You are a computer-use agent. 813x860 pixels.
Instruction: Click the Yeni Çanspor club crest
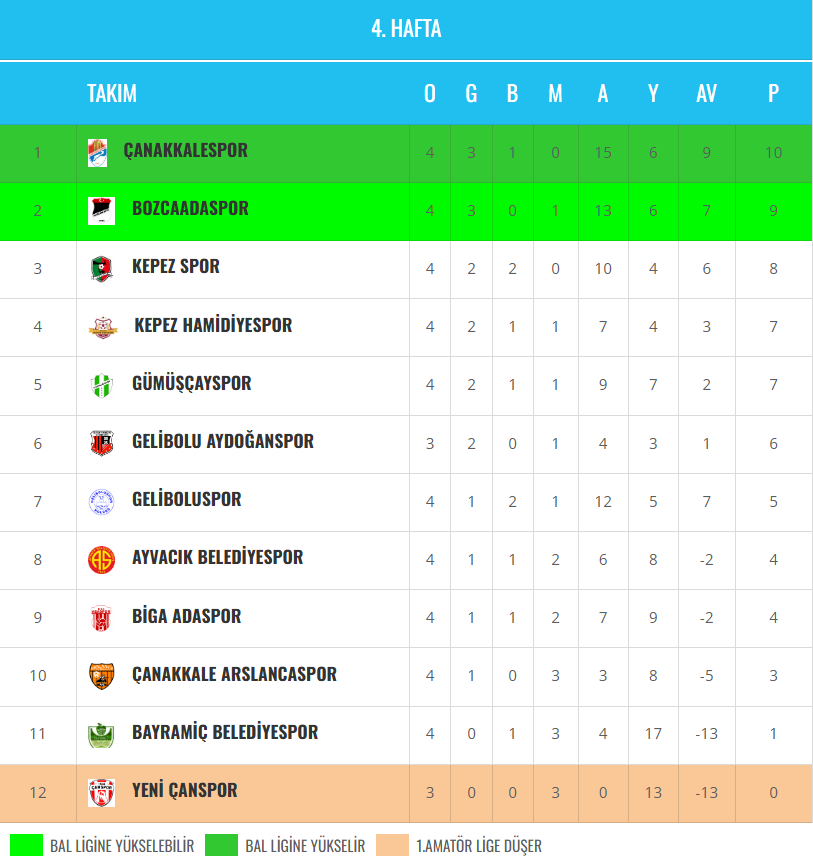pos(101,791)
